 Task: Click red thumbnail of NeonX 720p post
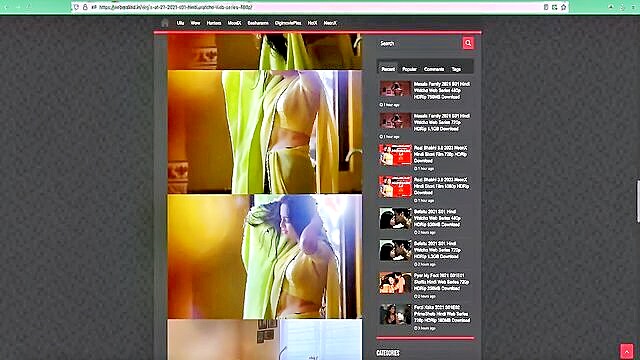[x=396, y=155]
